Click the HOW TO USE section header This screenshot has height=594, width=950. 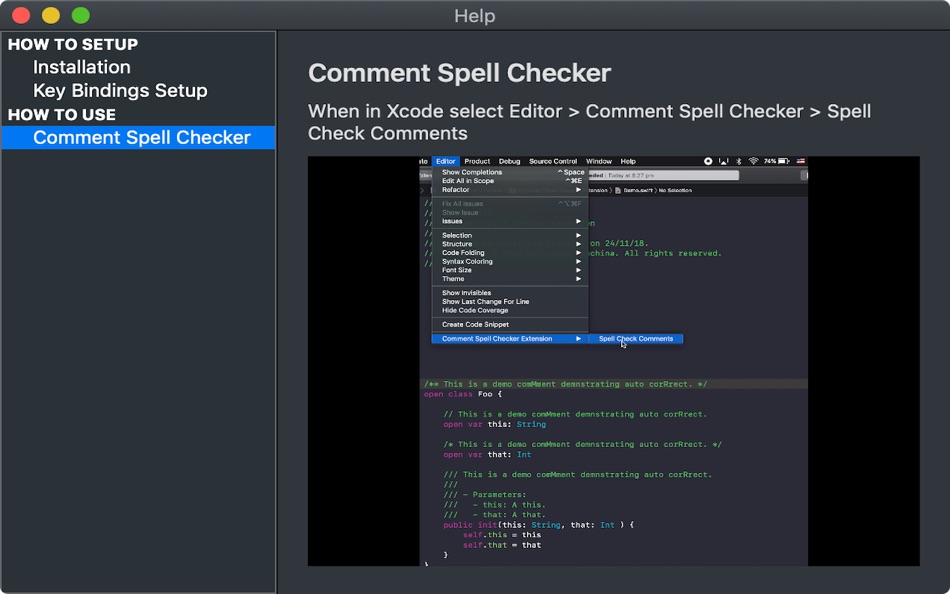point(62,115)
